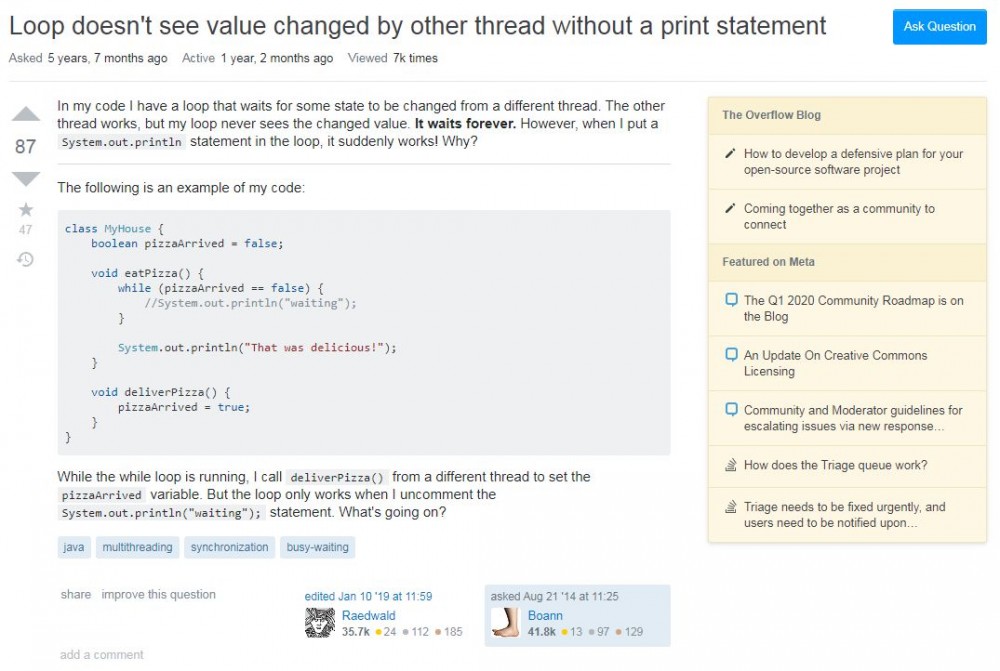This screenshot has width=1000, height=671.
Task: Open Raedwald's user profile link
Action: tap(369, 615)
